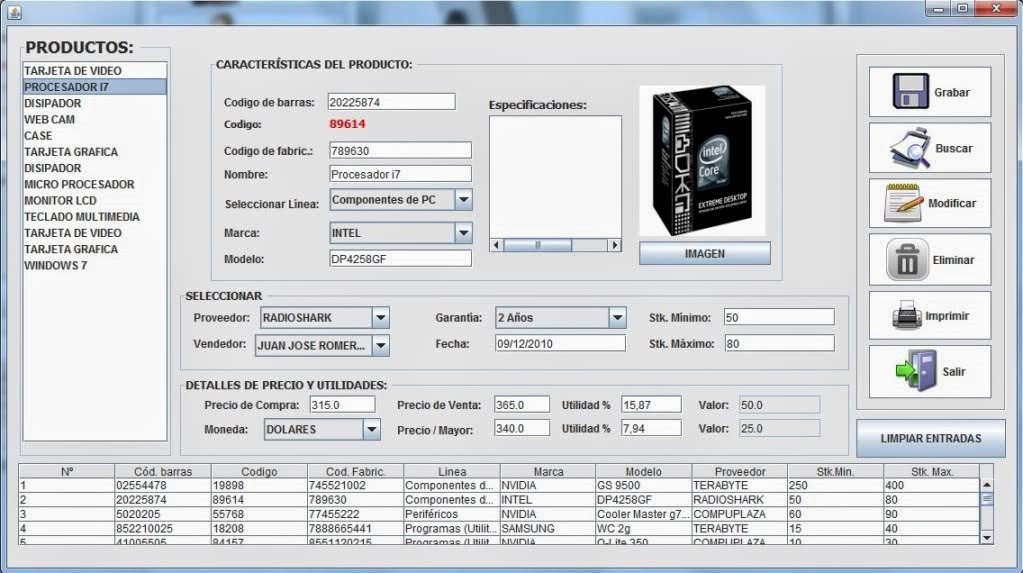Viewport: 1023px width, 573px height.
Task: Click the door arrow Salir icon
Action: click(x=917, y=371)
